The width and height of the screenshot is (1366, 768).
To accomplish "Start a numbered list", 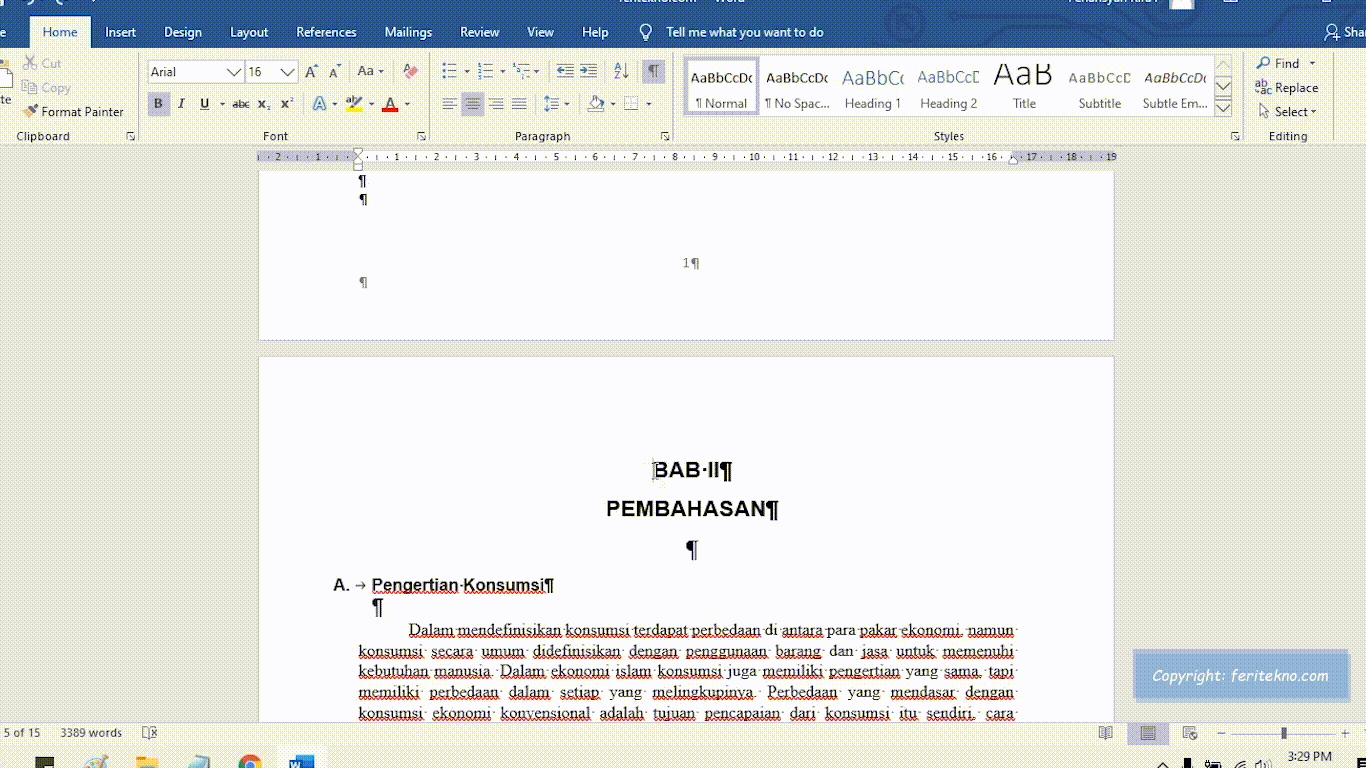I will [x=485, y=72].
